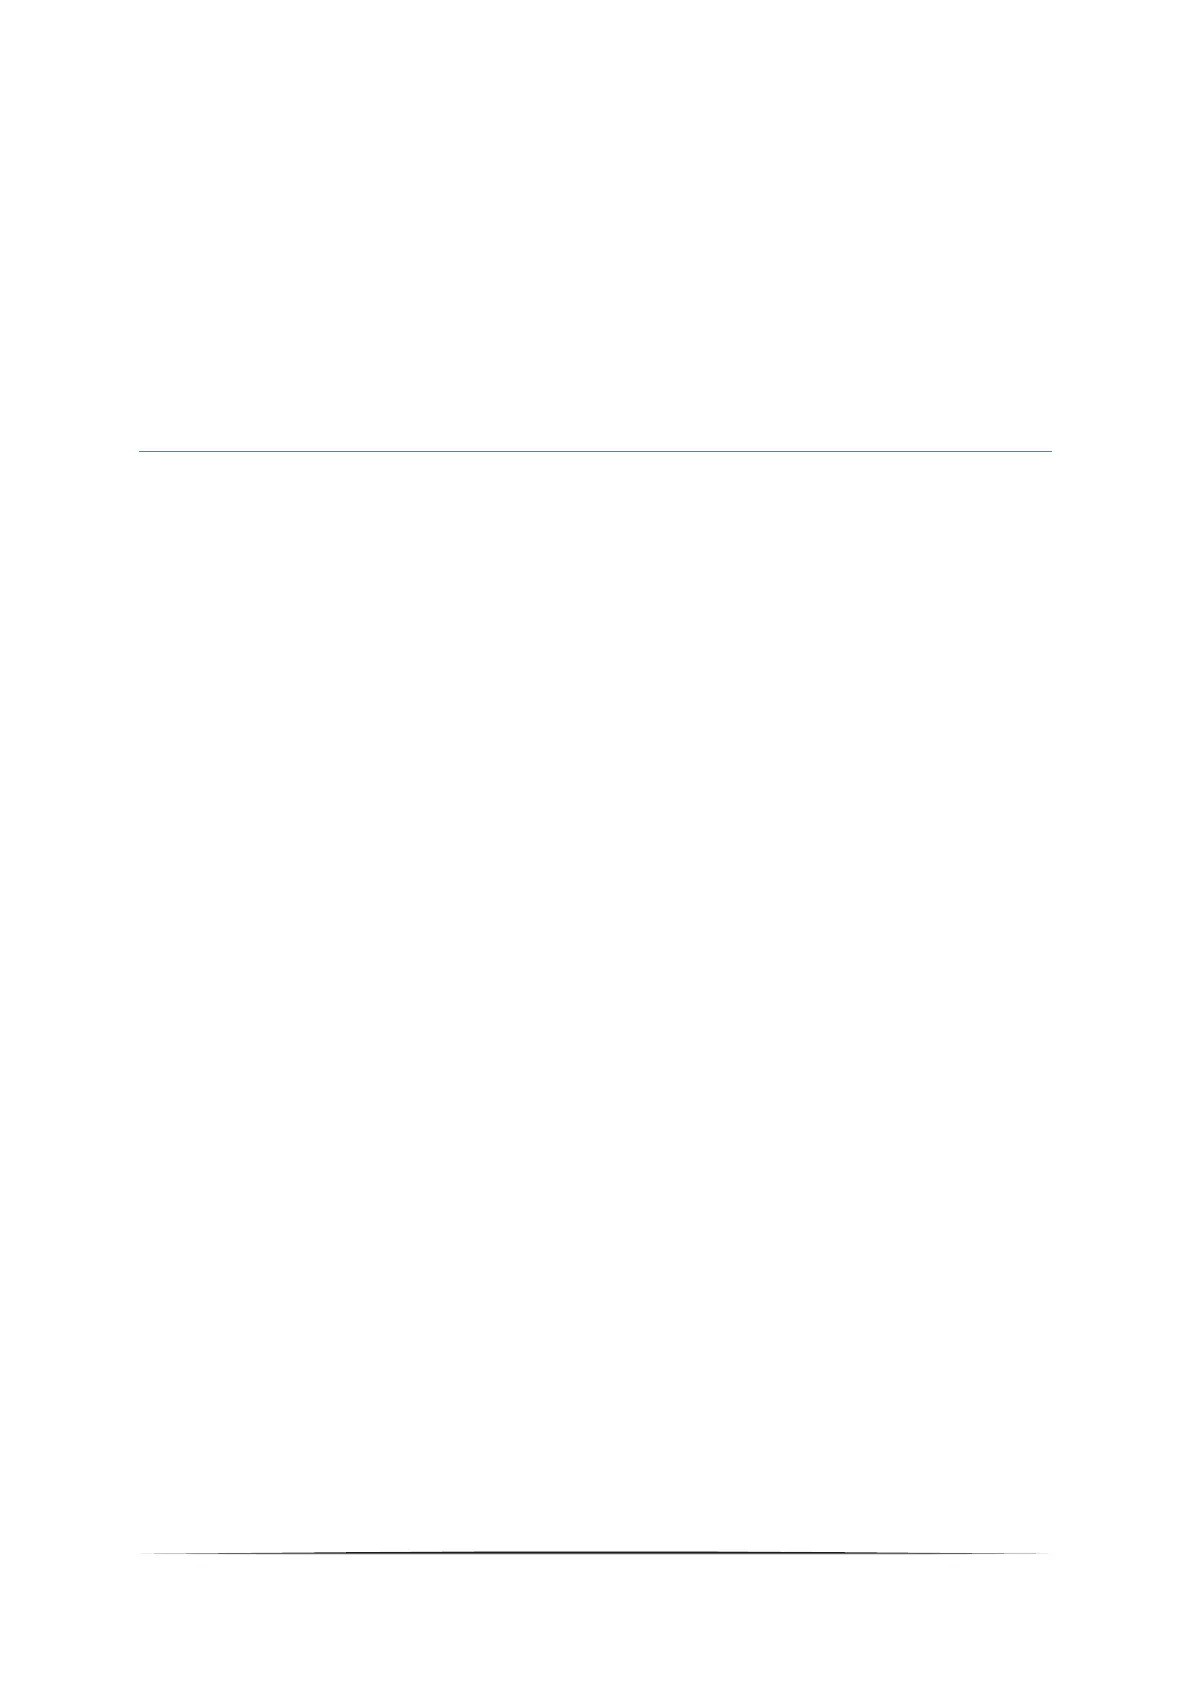Click the thin blue horizontal rule
The width and height of the screenshot is (1191, 1684).
[595, 451]
